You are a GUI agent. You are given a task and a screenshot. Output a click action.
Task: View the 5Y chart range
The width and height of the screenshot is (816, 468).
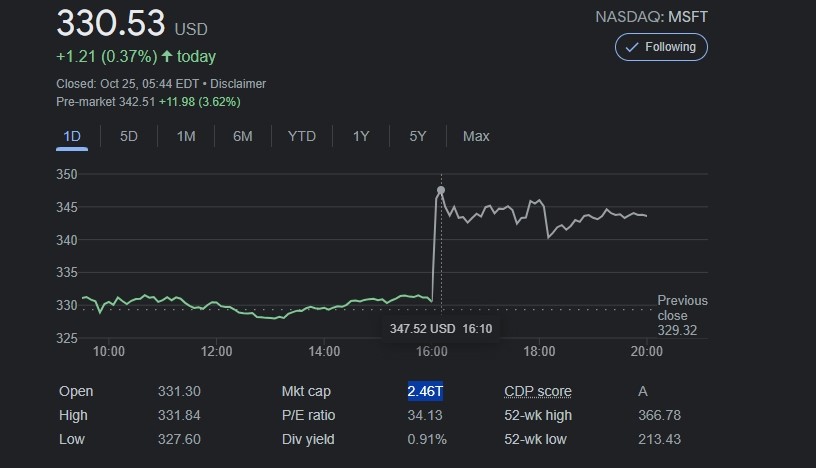tap(417, 136)
